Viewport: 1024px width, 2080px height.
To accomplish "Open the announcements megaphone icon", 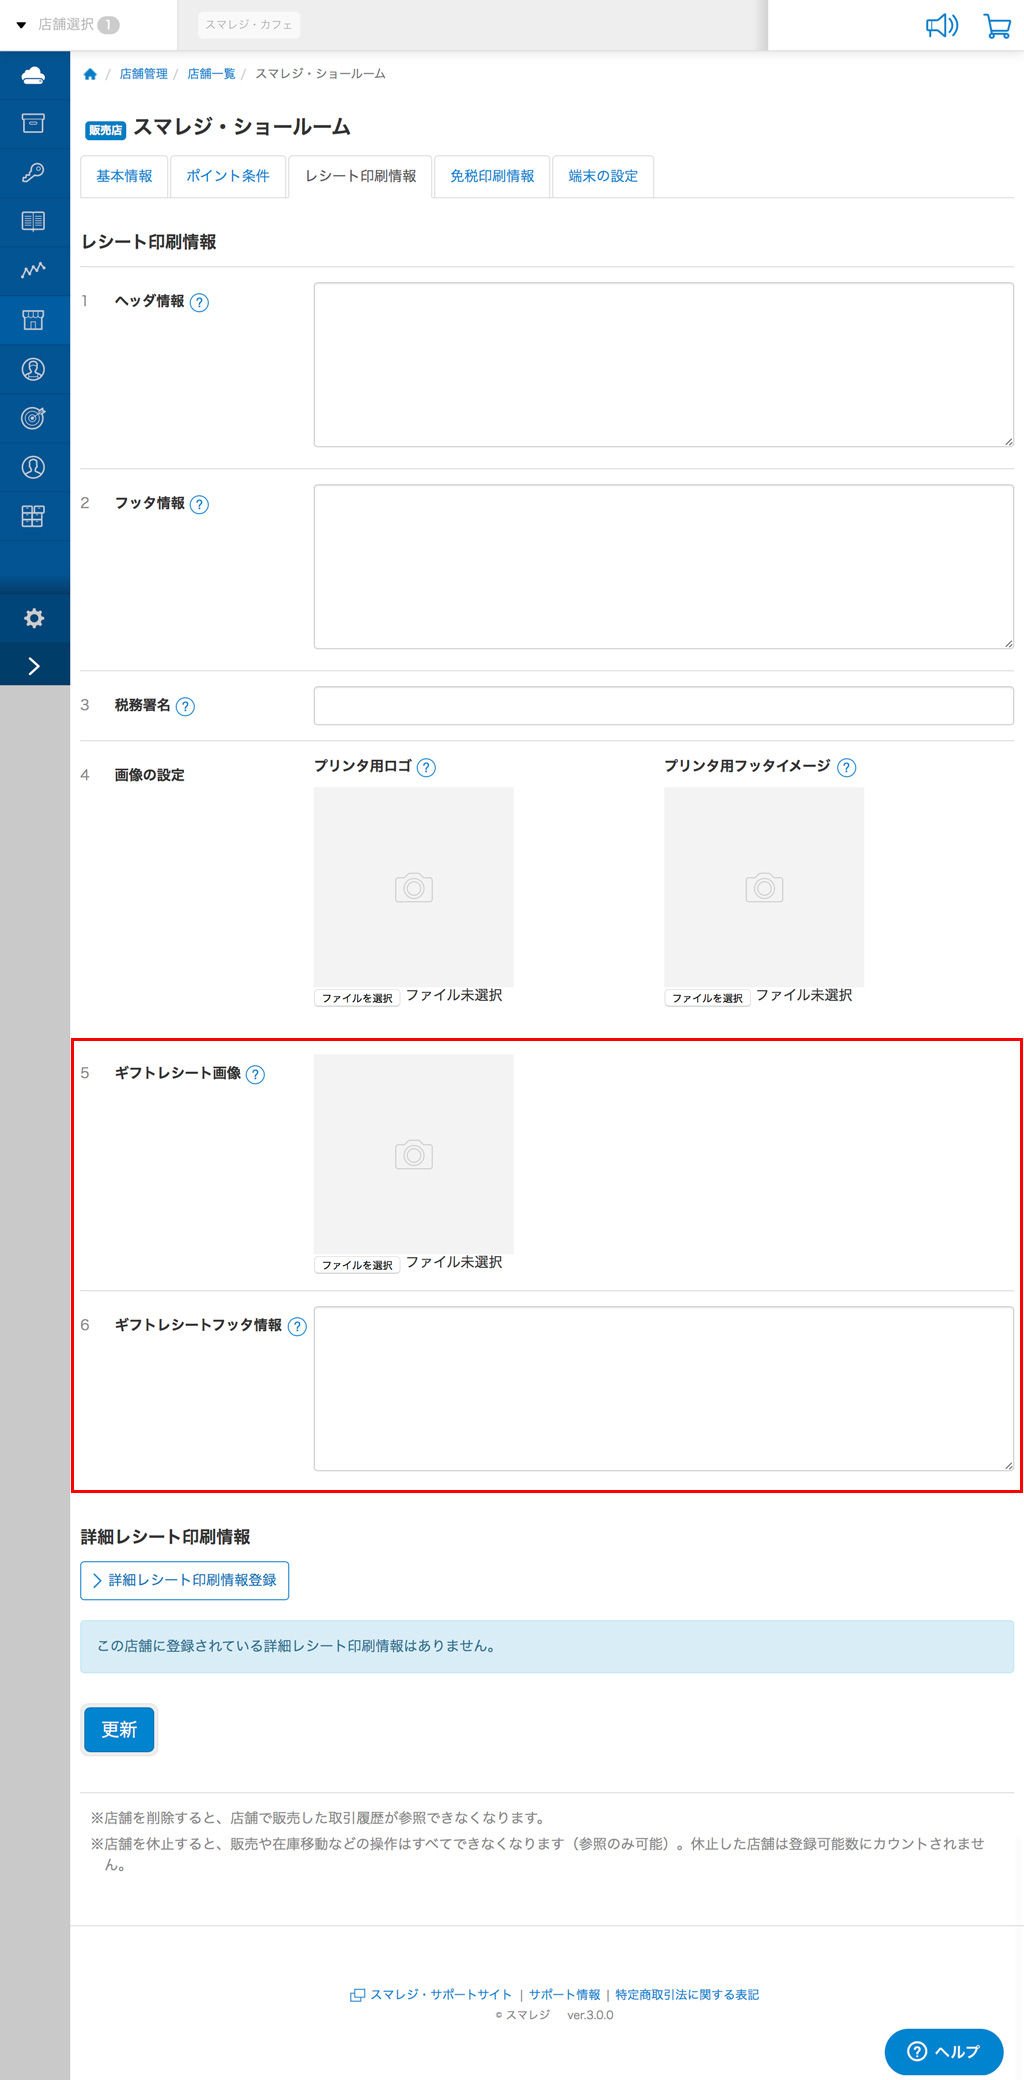I will point(941,26).
